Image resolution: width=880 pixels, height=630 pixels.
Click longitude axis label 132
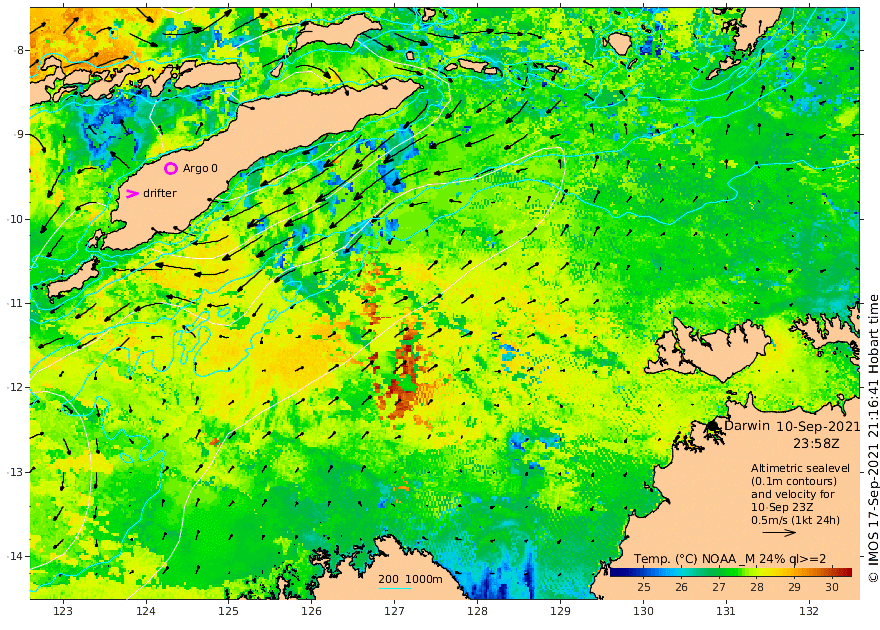pyautogui.click(x=809, y=611)
